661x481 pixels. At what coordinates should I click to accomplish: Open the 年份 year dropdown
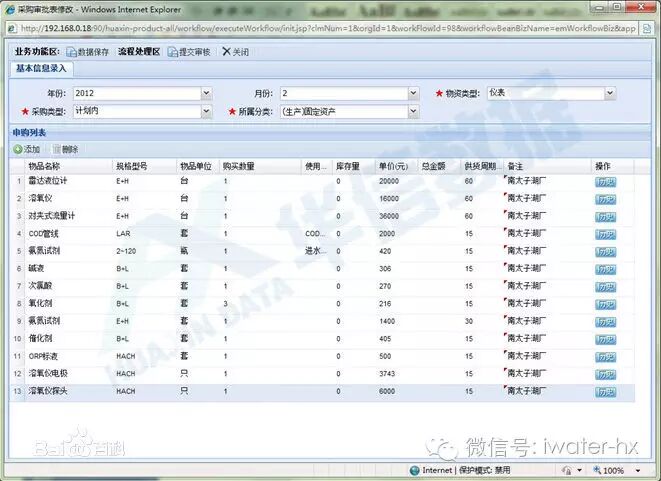[x=206, y=93]
